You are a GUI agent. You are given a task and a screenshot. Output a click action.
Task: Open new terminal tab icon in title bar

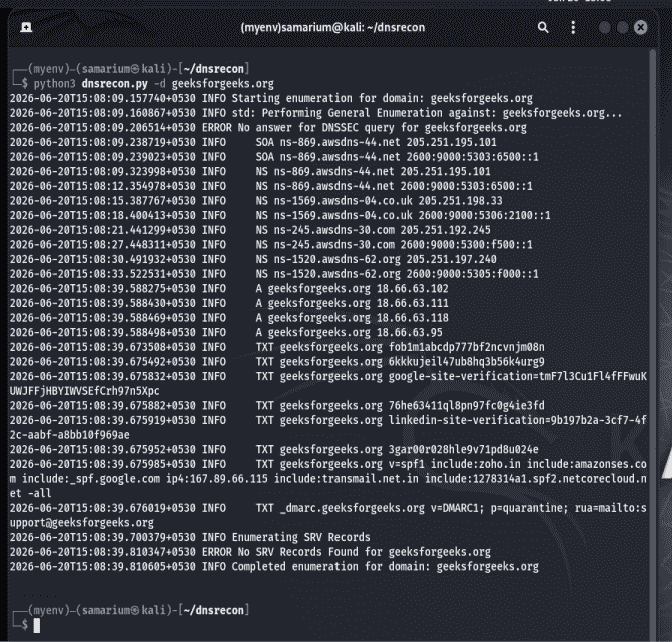click(x=26, y=27)
